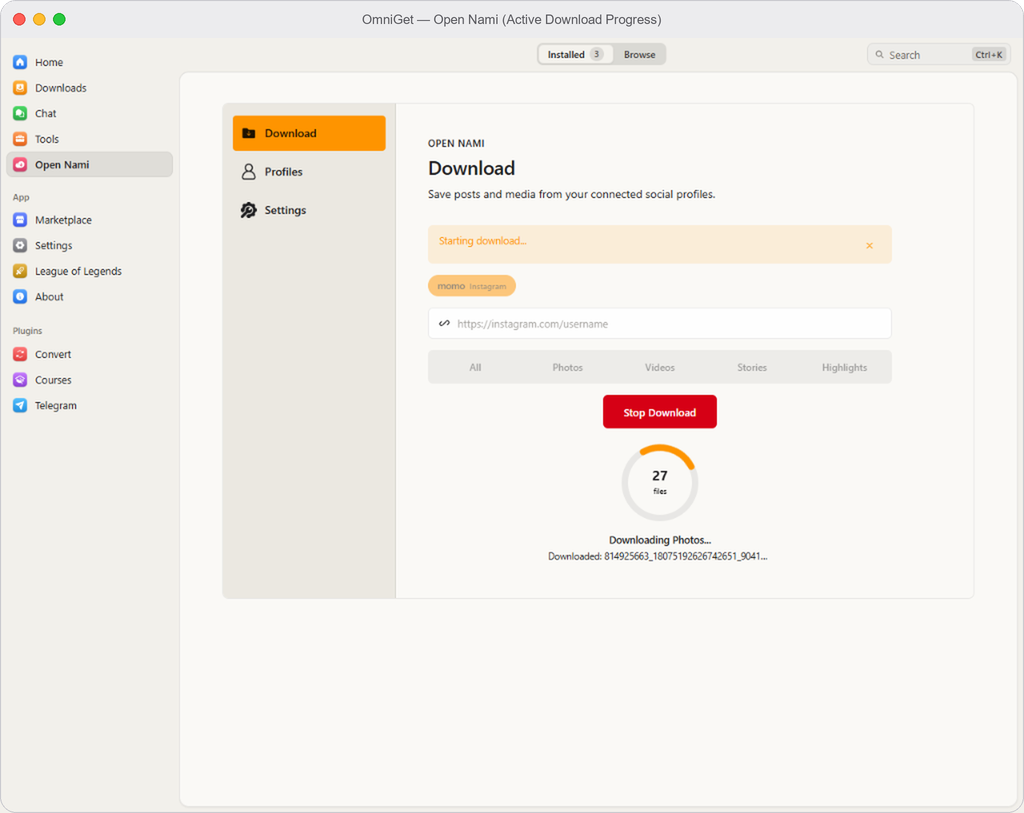Viewport: 1024px width, 813px height.
Task: Click the Open Nami Settings gear icon
Action: [x=249, y=210]
